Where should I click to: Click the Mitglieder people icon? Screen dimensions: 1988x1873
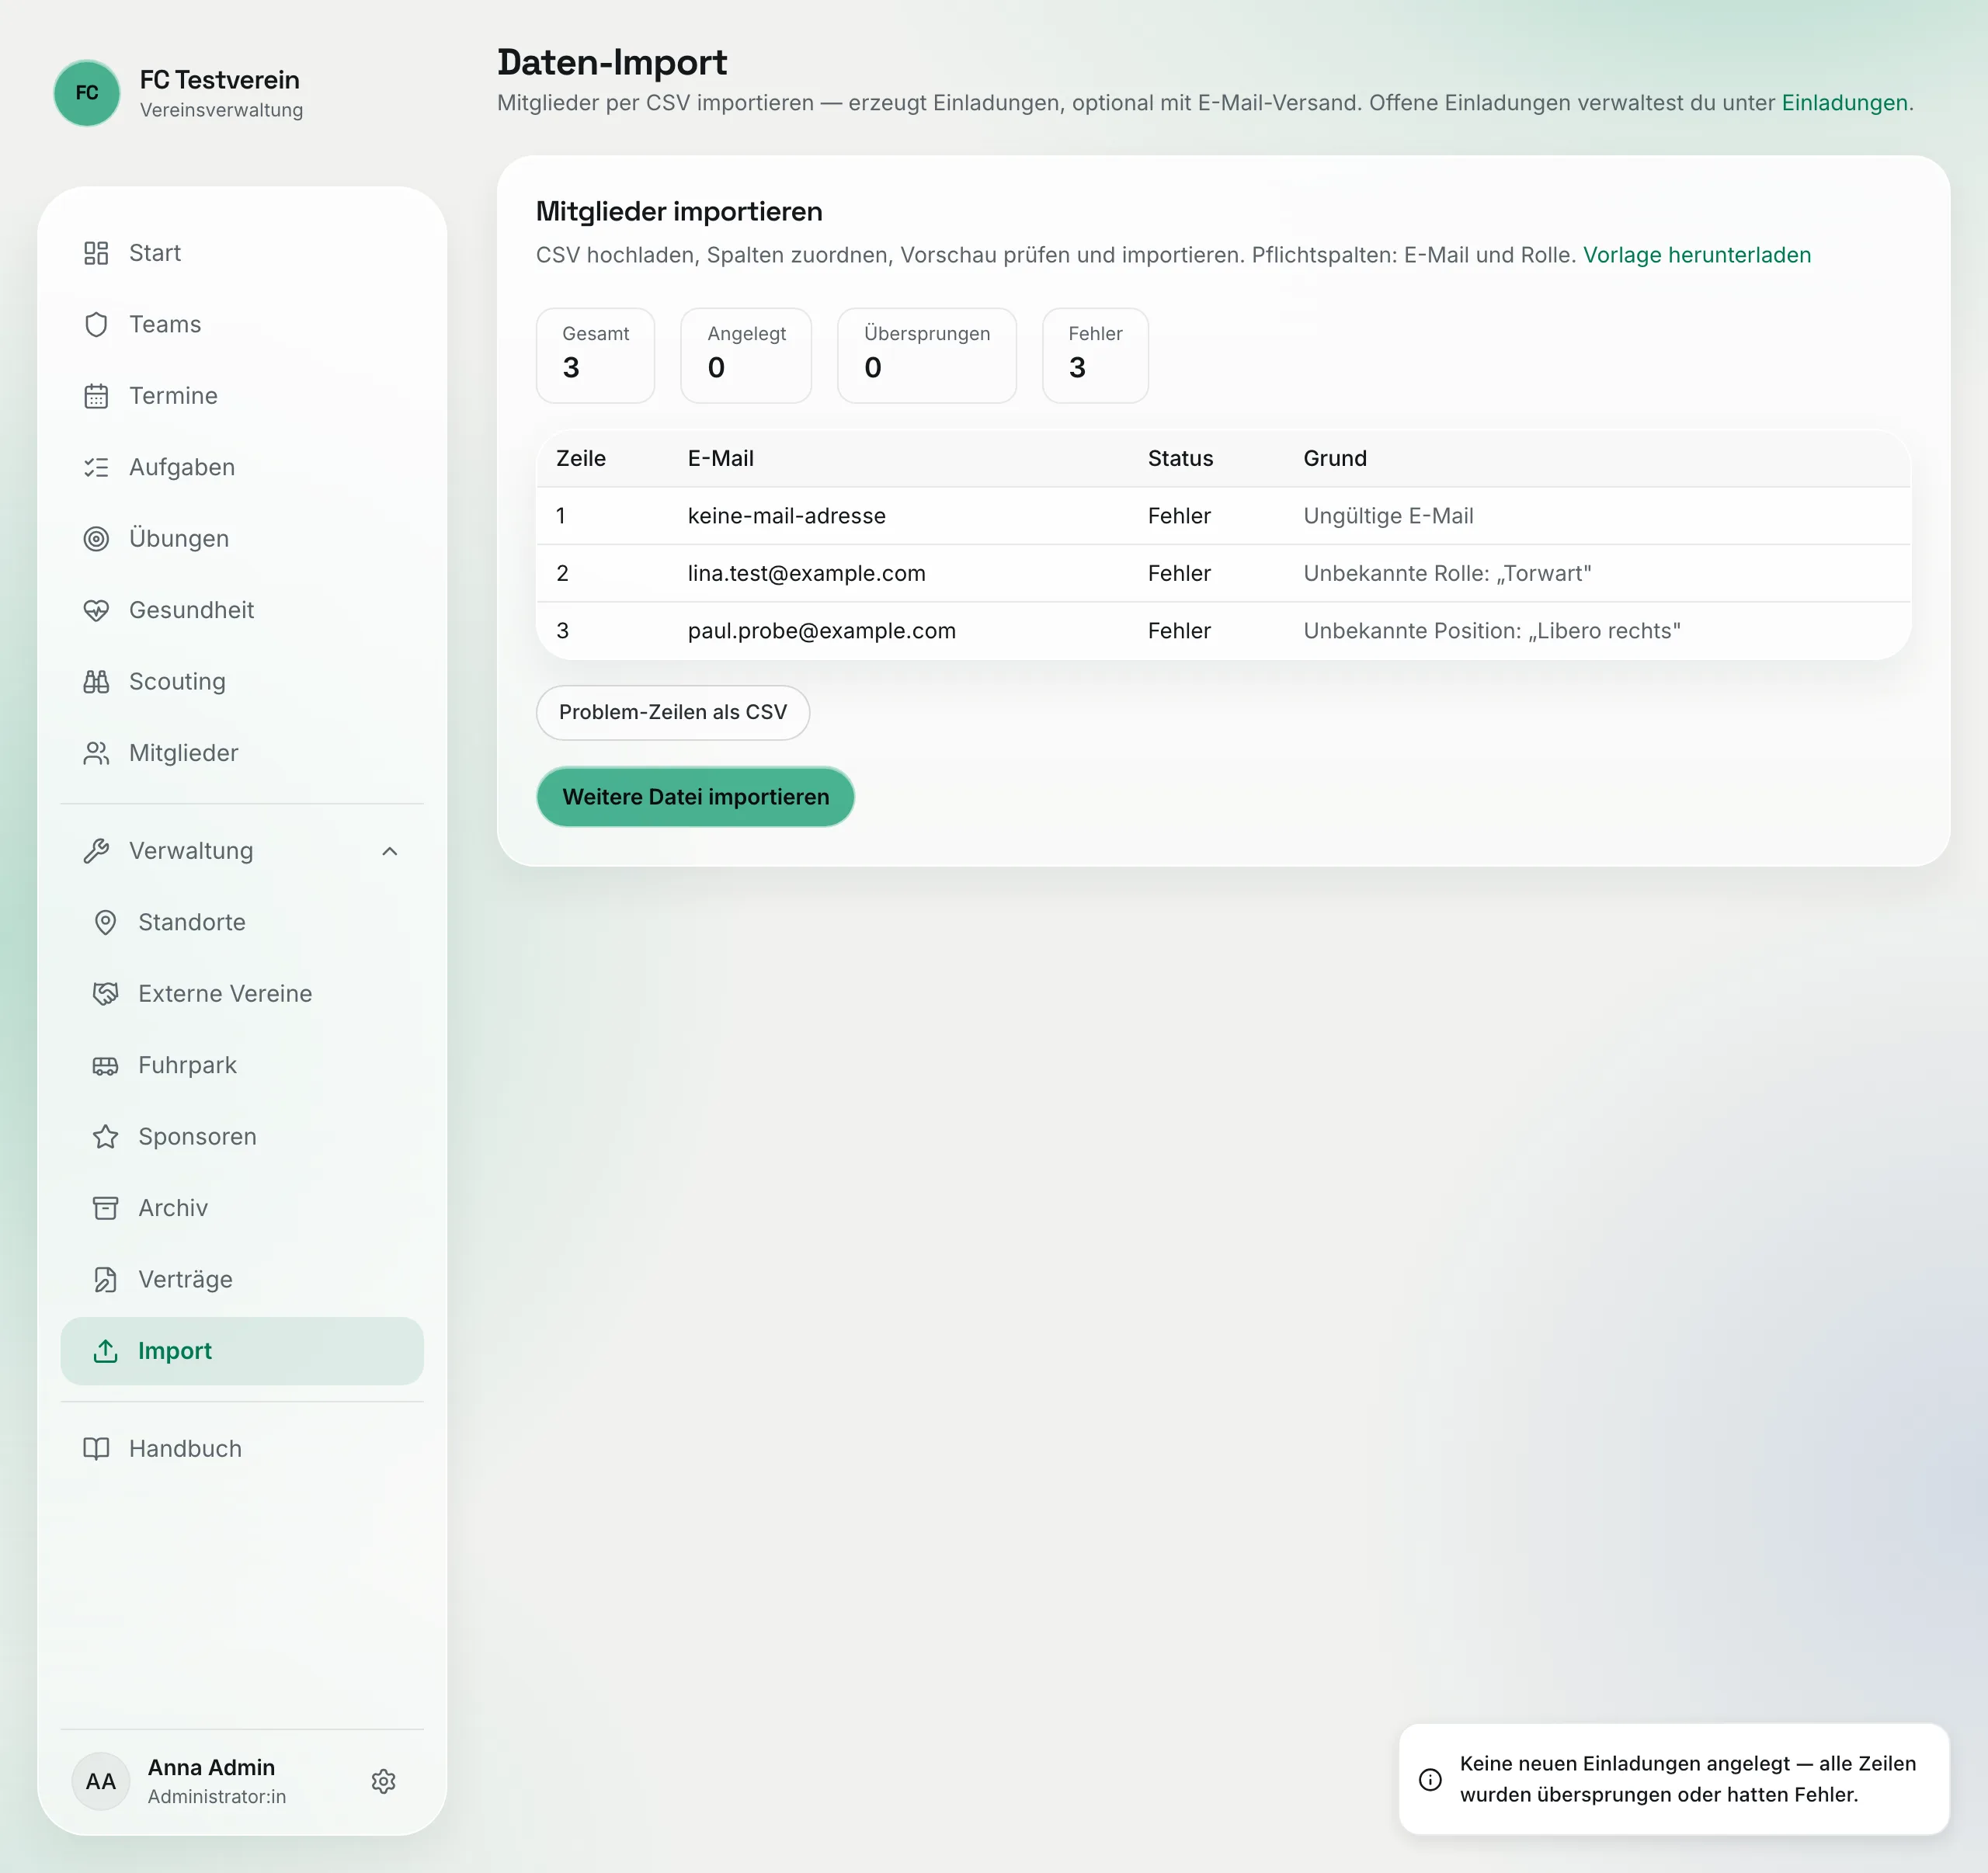[x=96, y=753]
